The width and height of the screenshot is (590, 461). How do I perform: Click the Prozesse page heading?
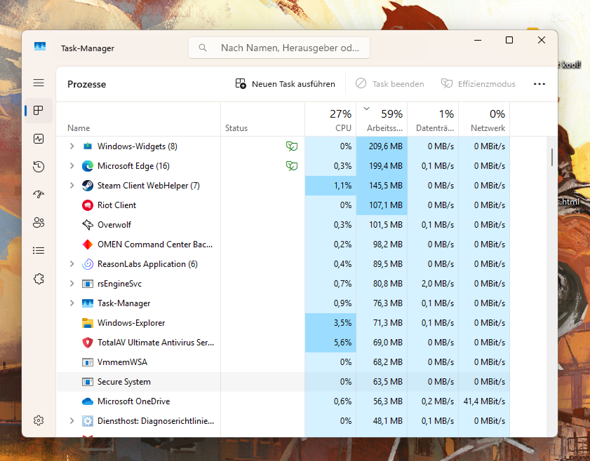tap(87, 84)
